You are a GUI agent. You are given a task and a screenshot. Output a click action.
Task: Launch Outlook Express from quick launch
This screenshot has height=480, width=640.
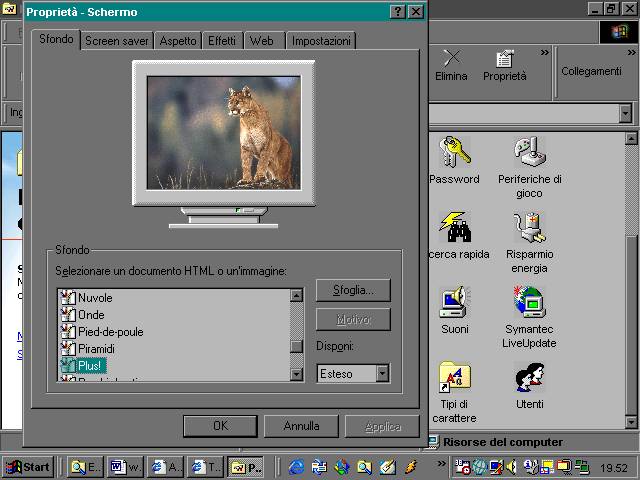(319, 467)
